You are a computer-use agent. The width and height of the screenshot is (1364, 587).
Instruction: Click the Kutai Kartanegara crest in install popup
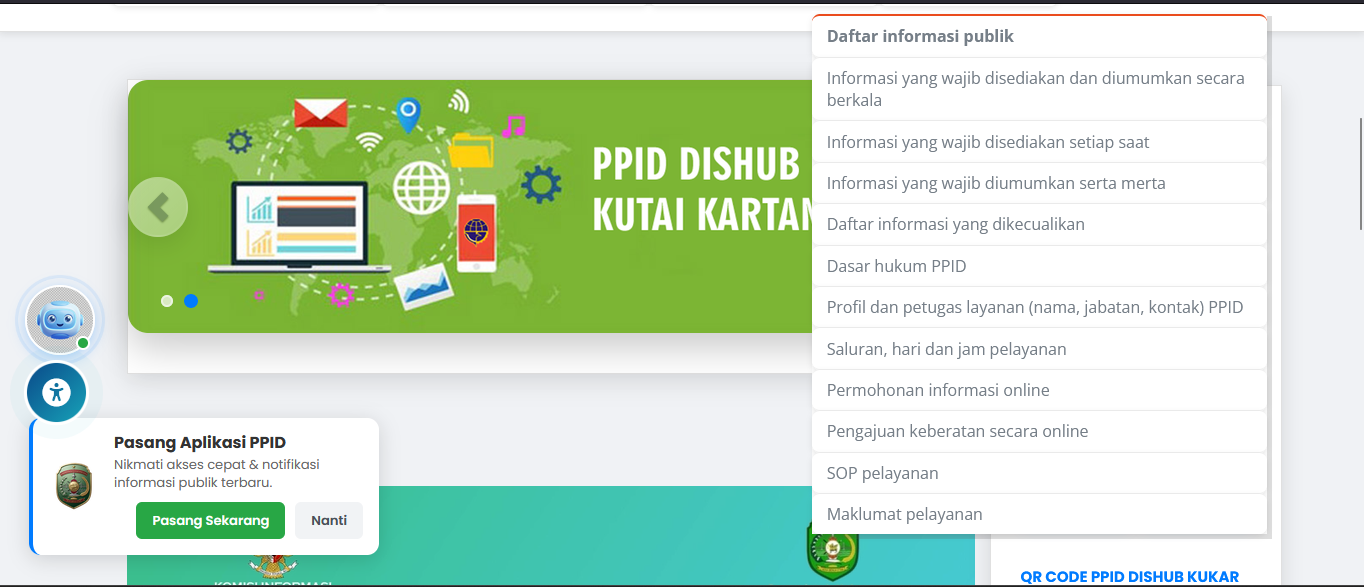coord(74,486)
